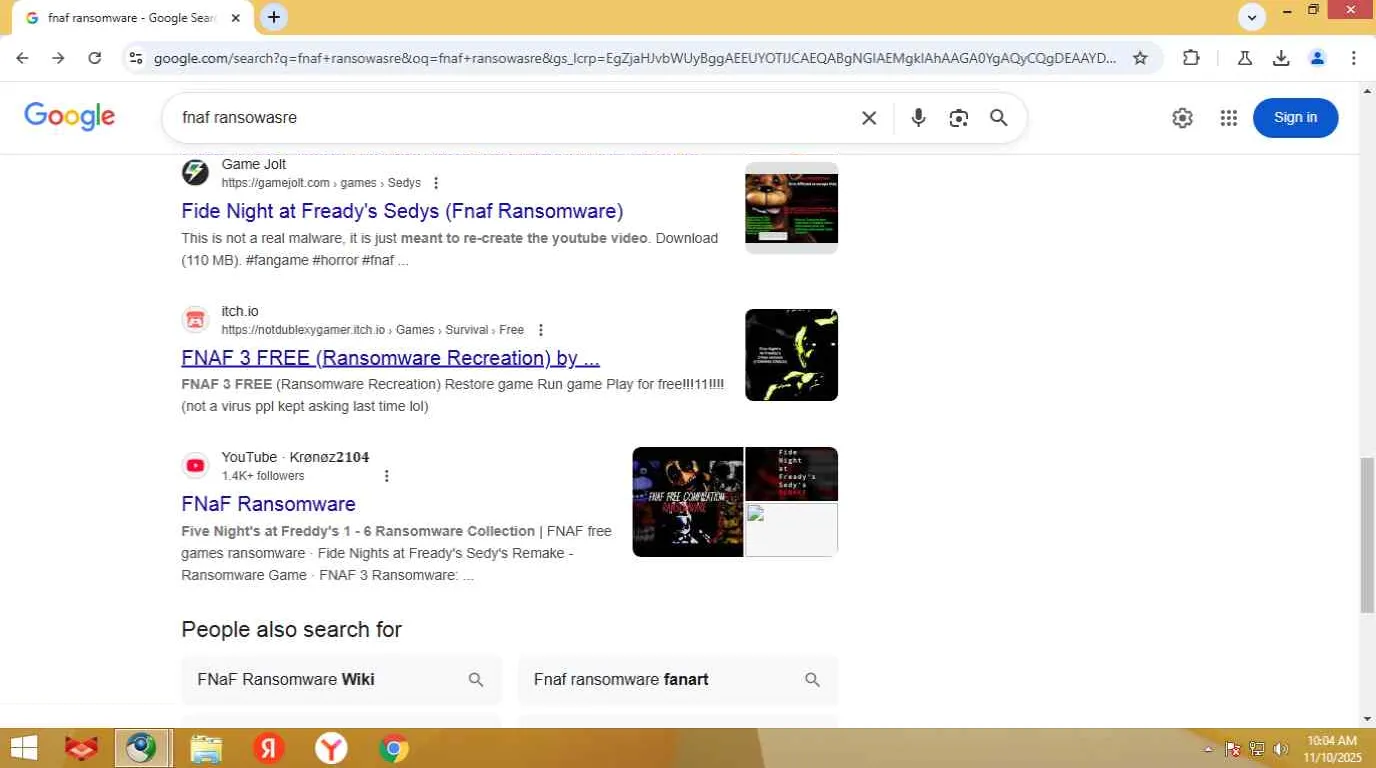The image size is (1376, 768).
Task: Reload the Google search page
Action: [95, 58]
